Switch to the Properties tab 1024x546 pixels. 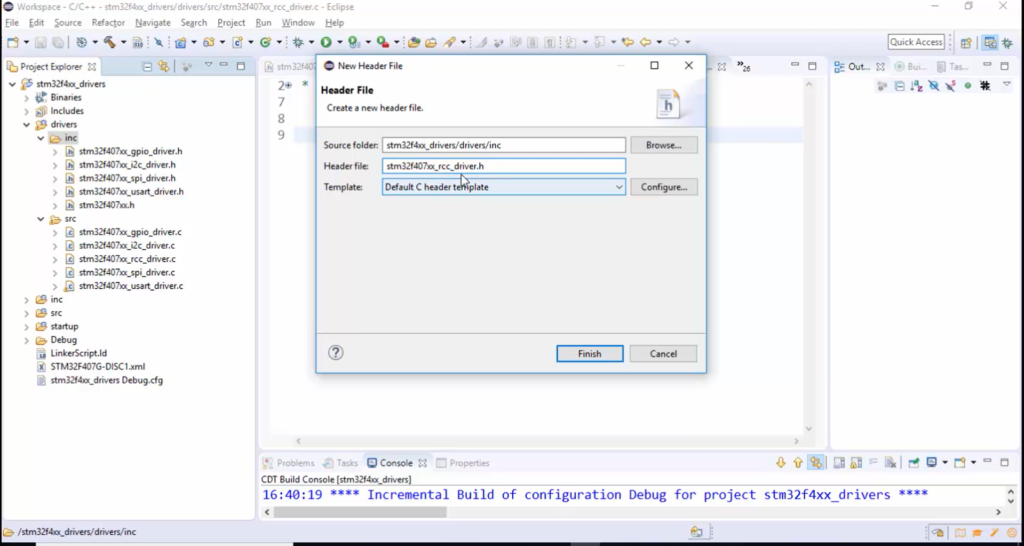tap(462, 462)
